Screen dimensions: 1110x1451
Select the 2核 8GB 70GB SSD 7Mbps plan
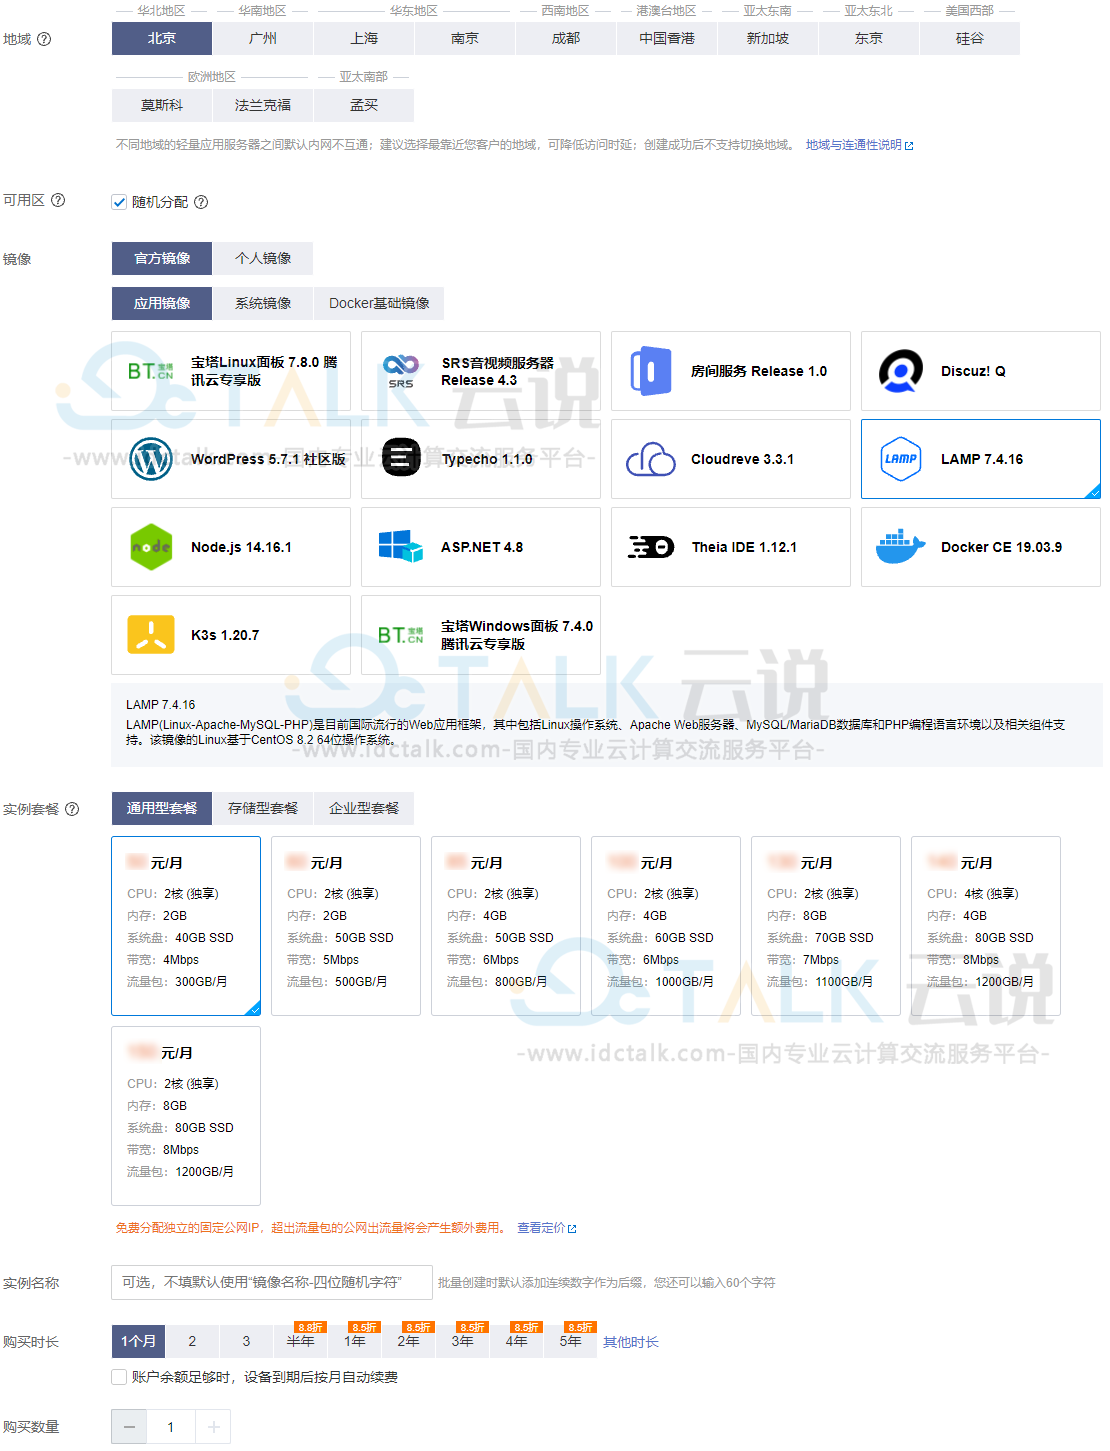click(x=826, y=926)
